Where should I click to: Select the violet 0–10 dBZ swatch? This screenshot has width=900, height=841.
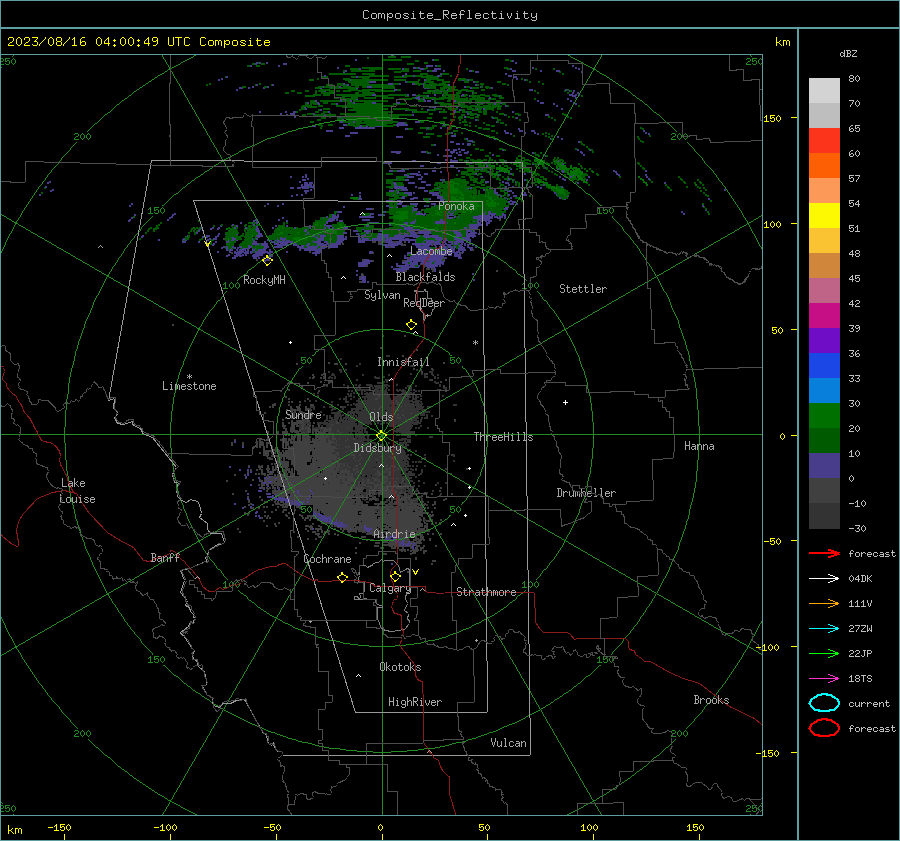pyautogui.click(x=824, y=466)
